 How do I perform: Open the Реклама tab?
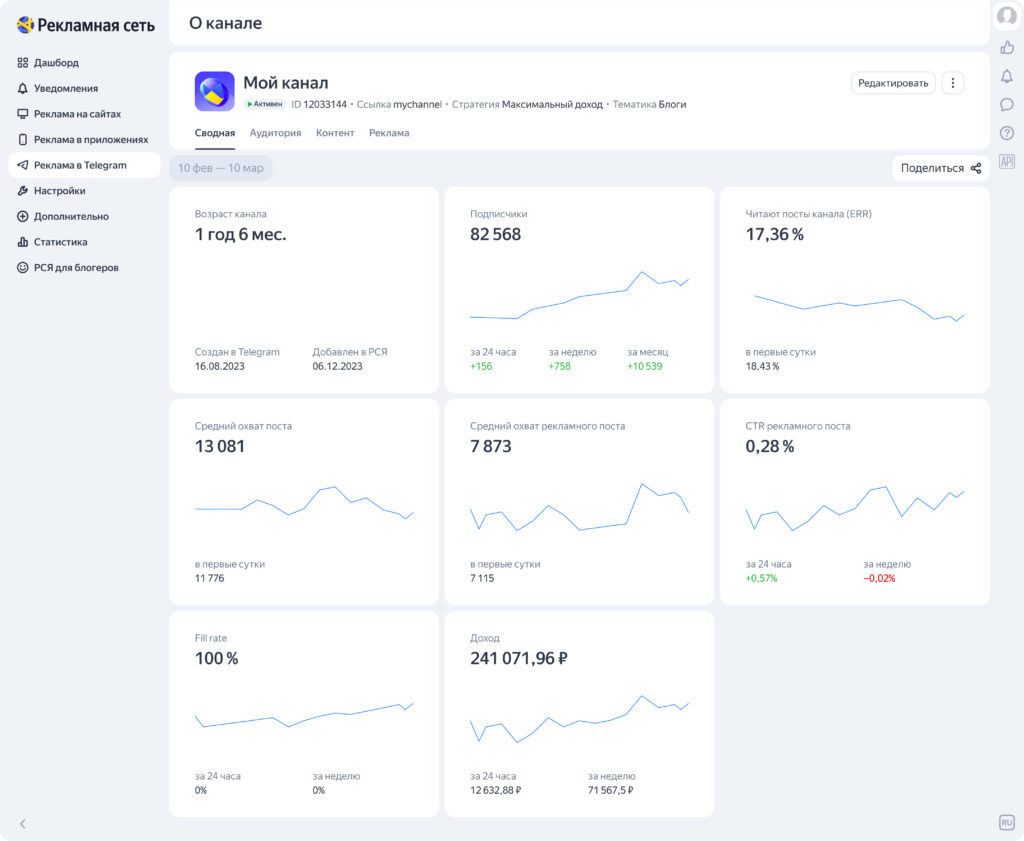(x=389, y=133)
